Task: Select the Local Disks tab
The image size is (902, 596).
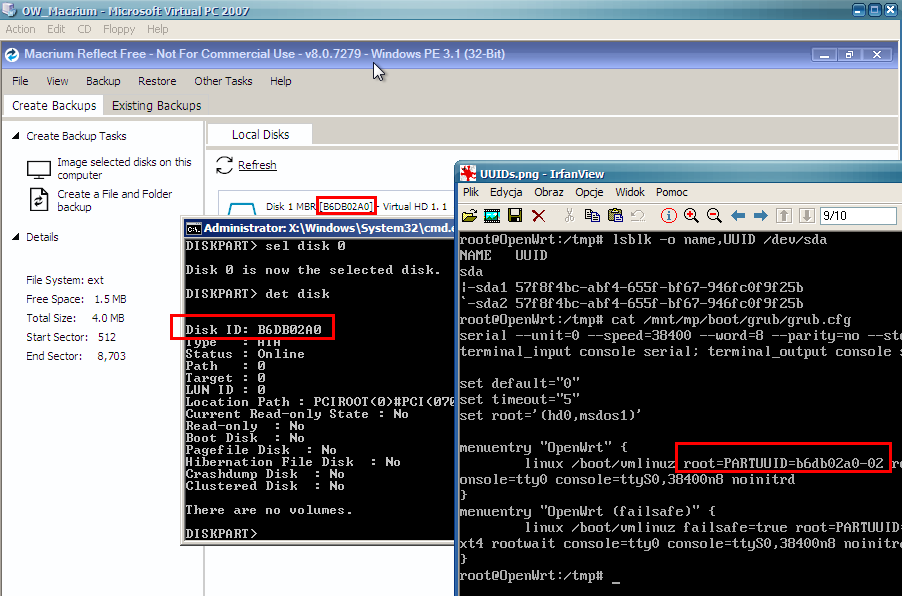Action: pyautogui.click(x=260, y=135)
